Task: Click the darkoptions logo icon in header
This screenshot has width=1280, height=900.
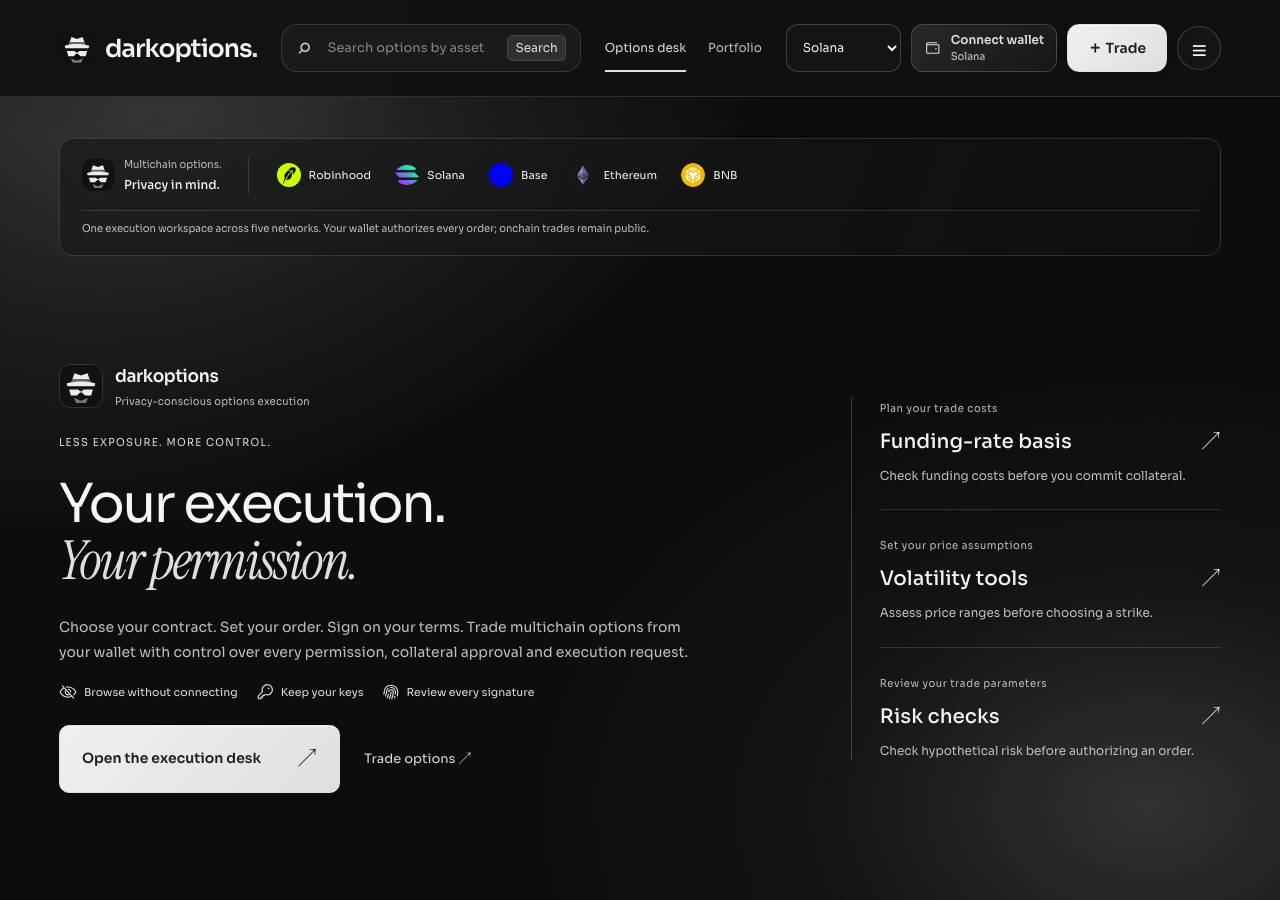Action: (x=77, y=48)
